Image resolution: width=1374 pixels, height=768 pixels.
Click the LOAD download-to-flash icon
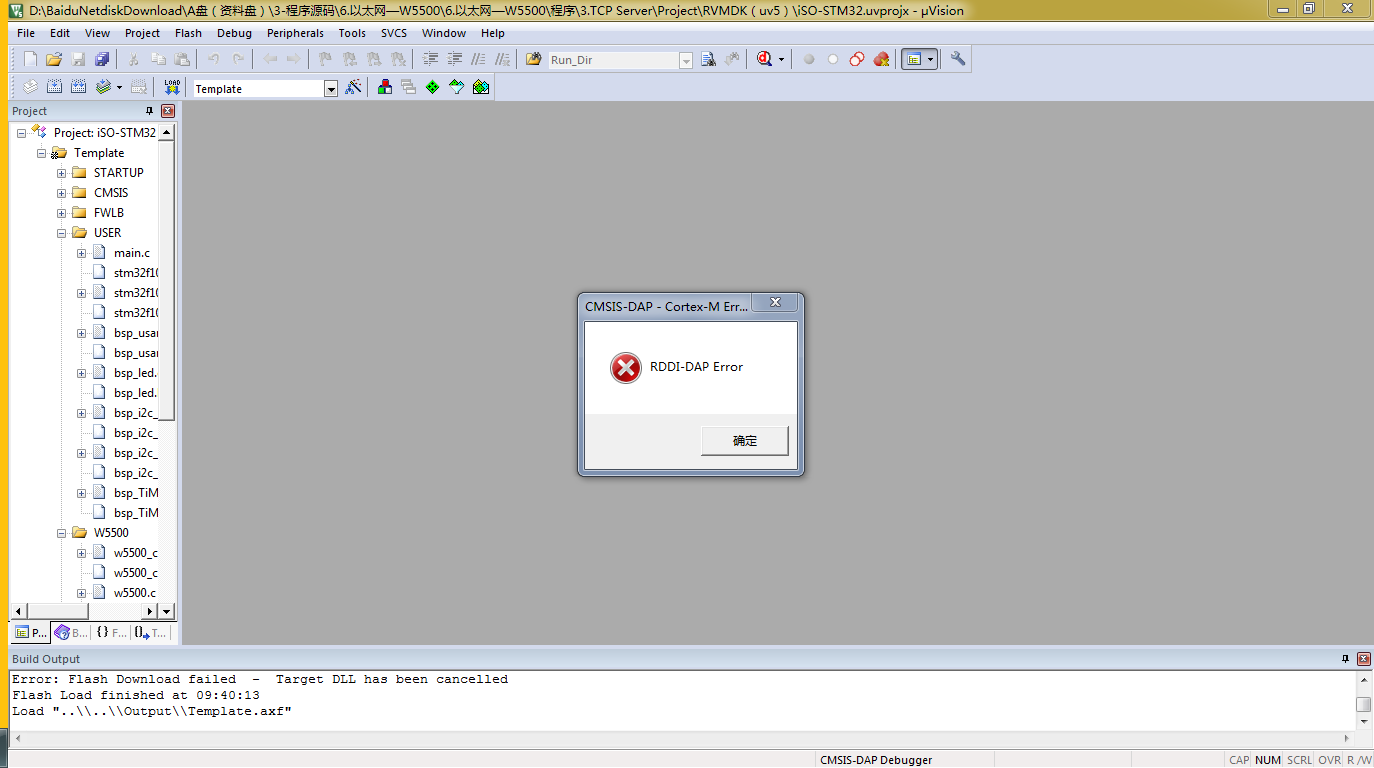tap(172, 88)
